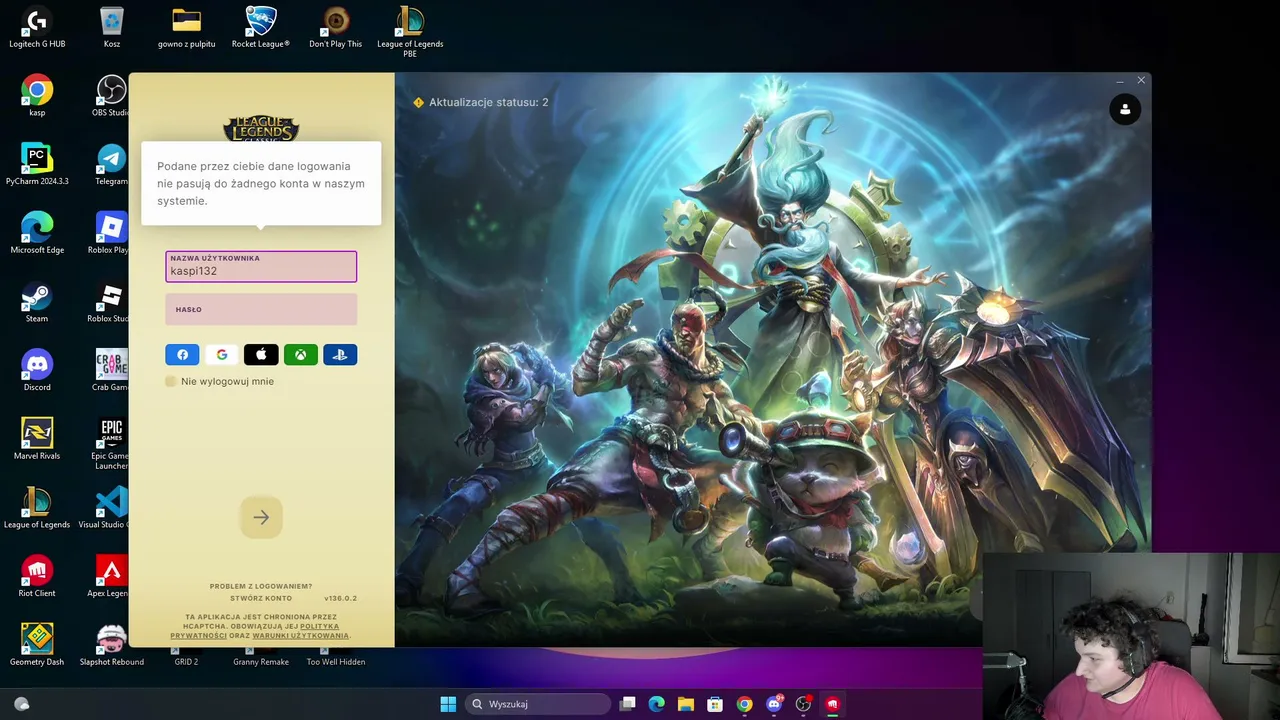1280x720 pixels.
Task: Select the v136.0.2 version label
Action: point(340,598)
